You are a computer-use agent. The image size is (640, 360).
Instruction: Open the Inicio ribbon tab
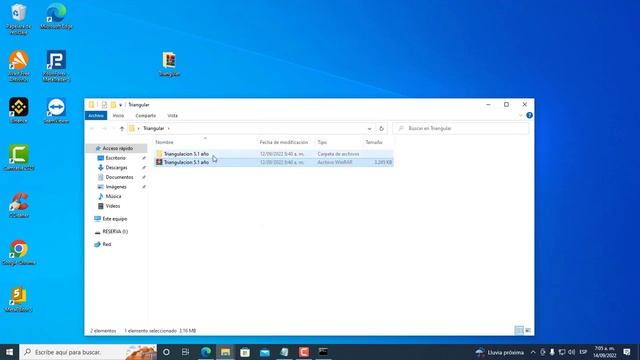(118, 116)
